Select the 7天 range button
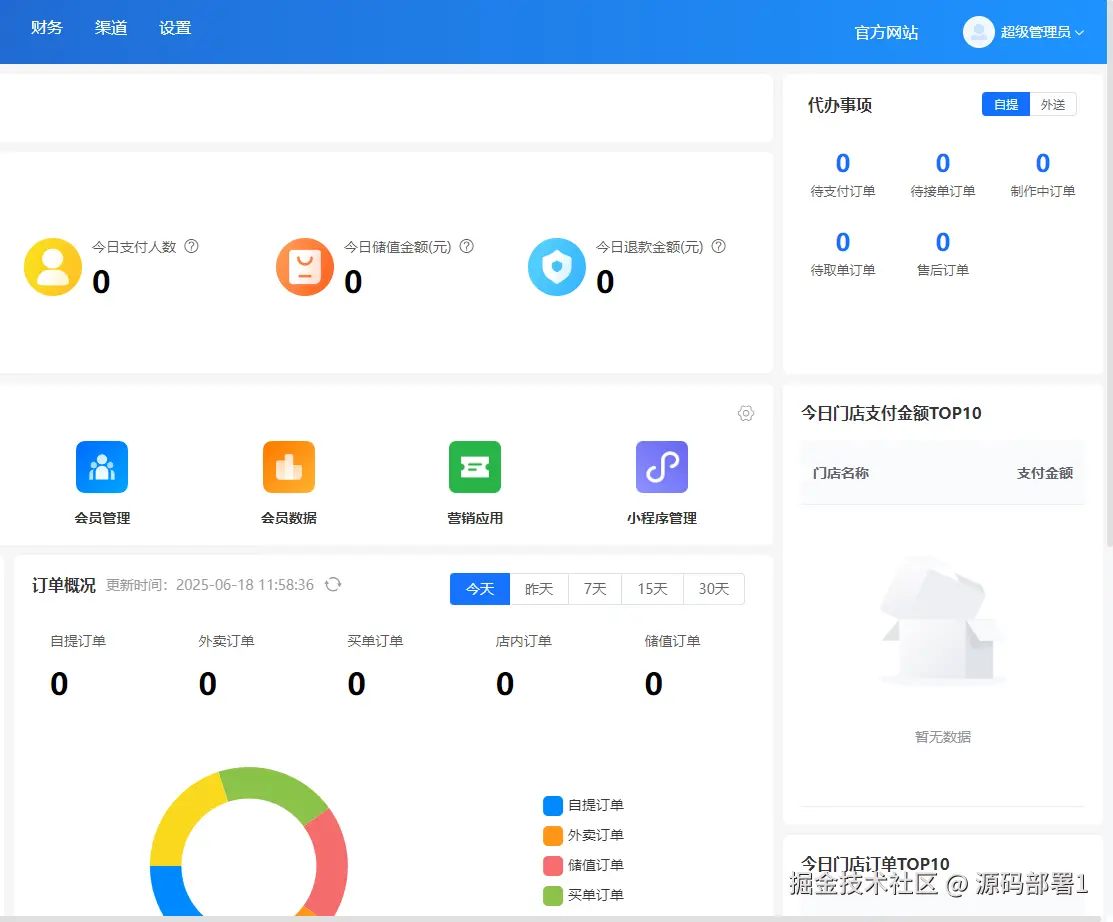 coord(595,589)
